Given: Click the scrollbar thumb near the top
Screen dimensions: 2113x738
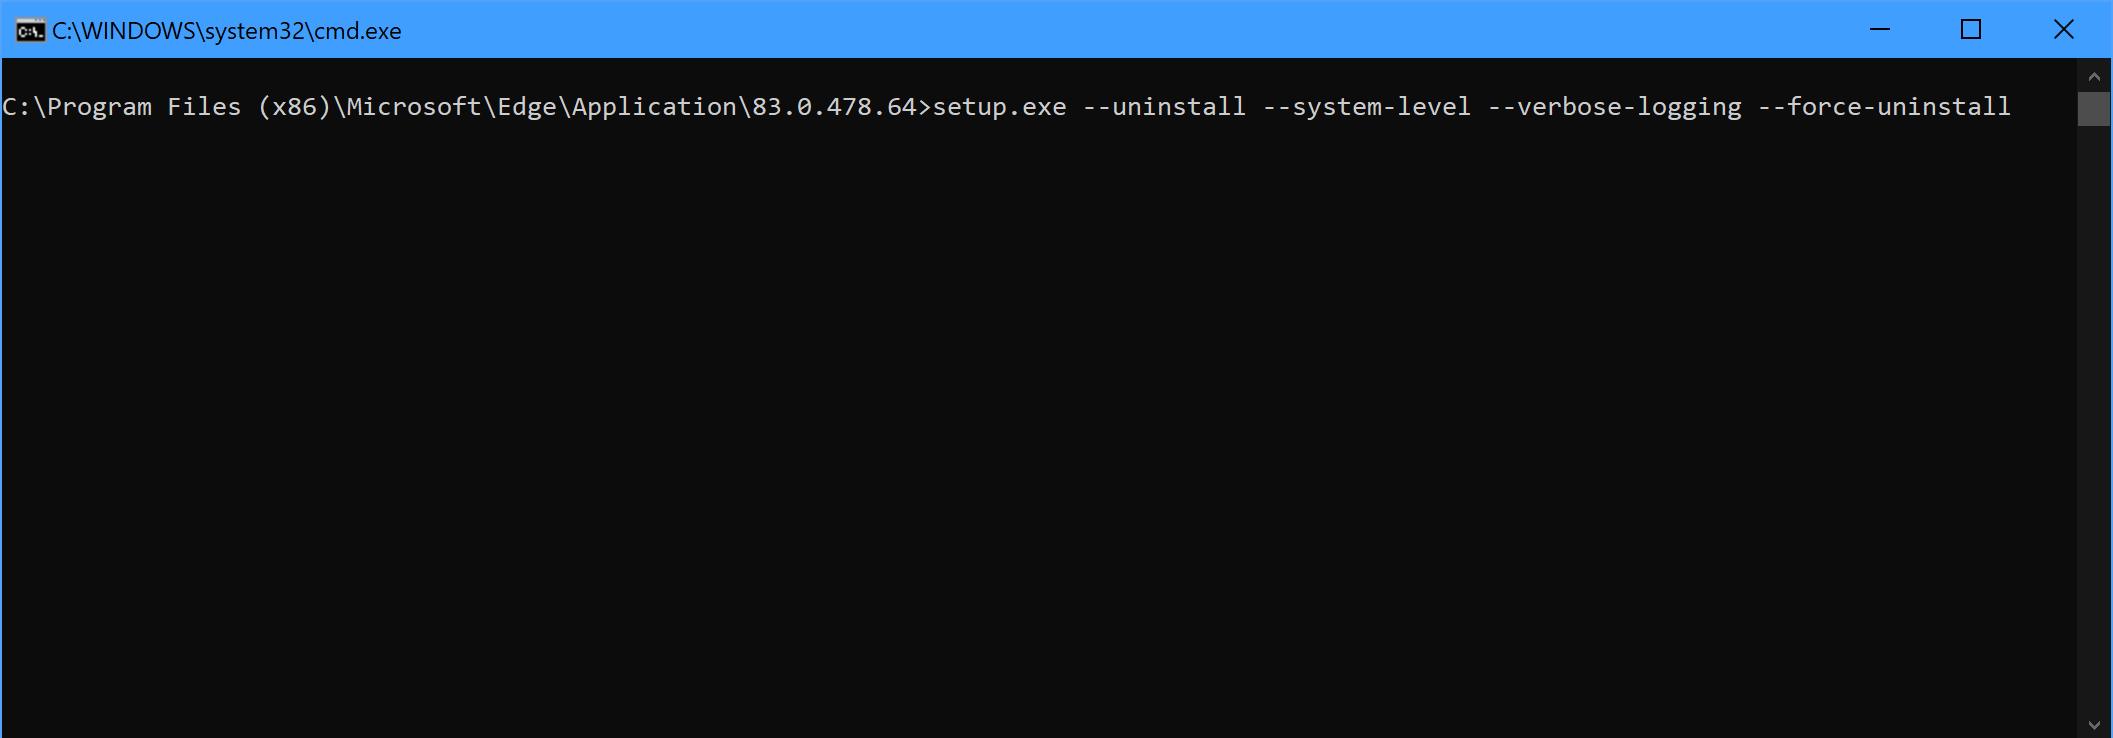Looking at the screenshot, I should 2094,110.
